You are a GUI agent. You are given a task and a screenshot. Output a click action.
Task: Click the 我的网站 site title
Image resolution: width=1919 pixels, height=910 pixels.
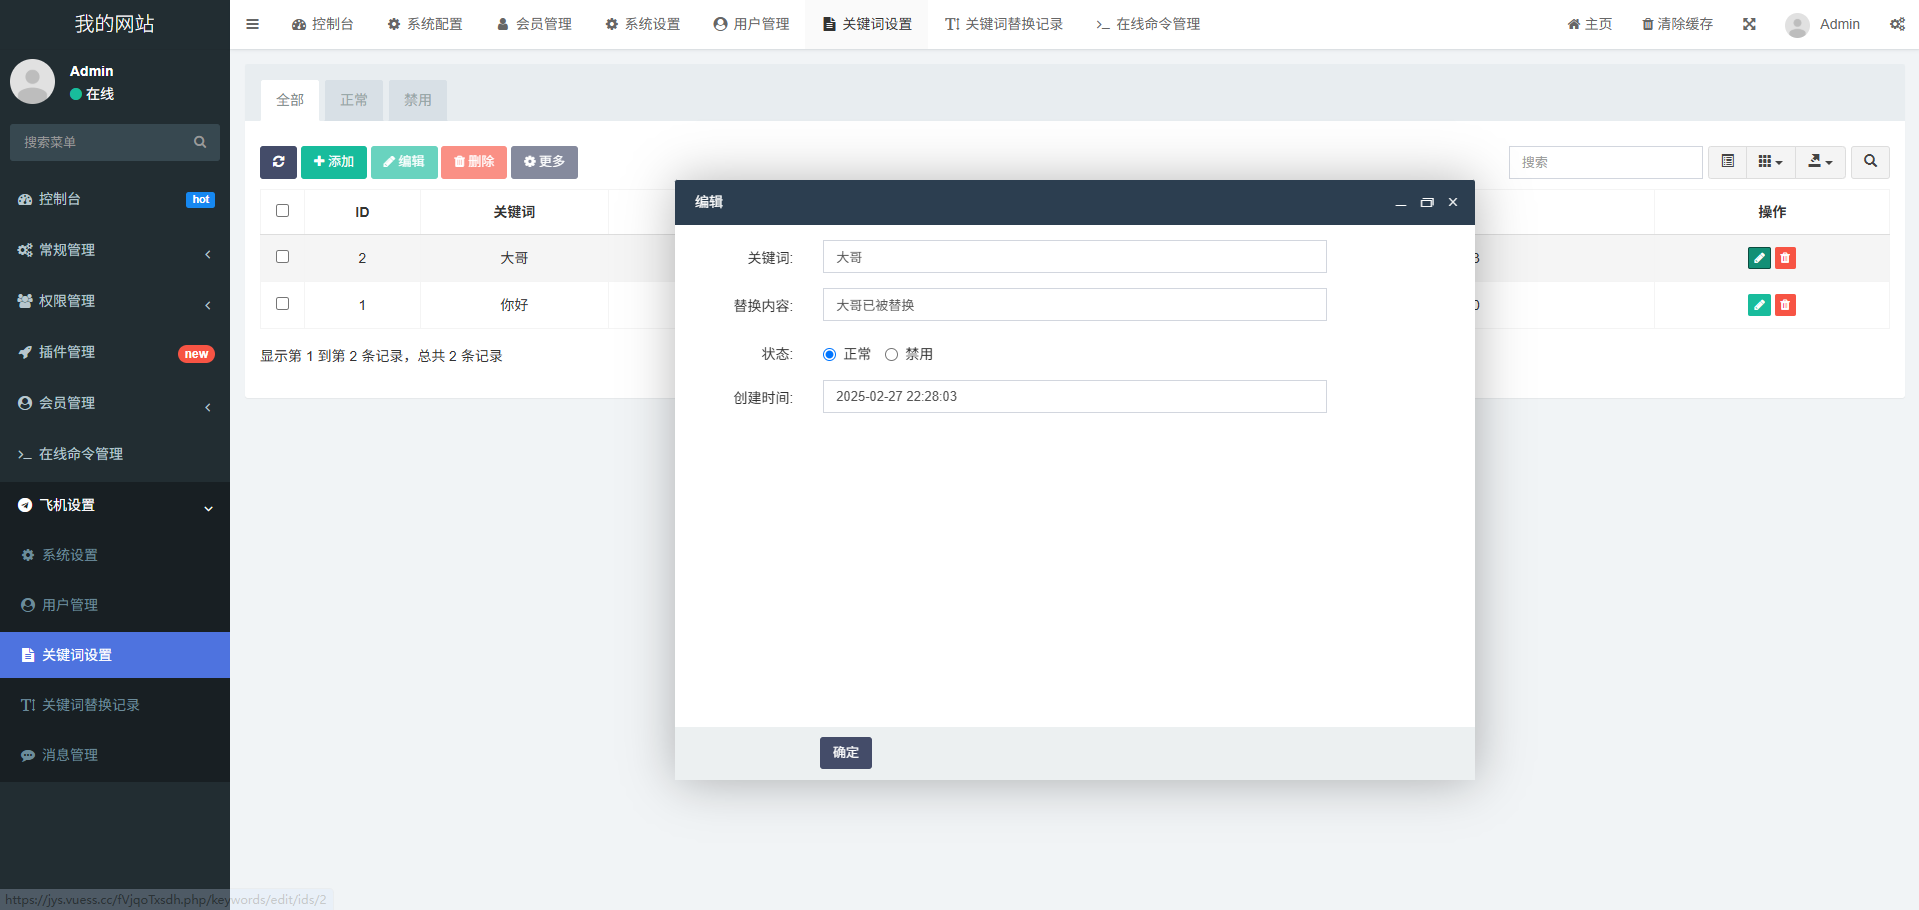pyautogui.click(x=115, y=24)
